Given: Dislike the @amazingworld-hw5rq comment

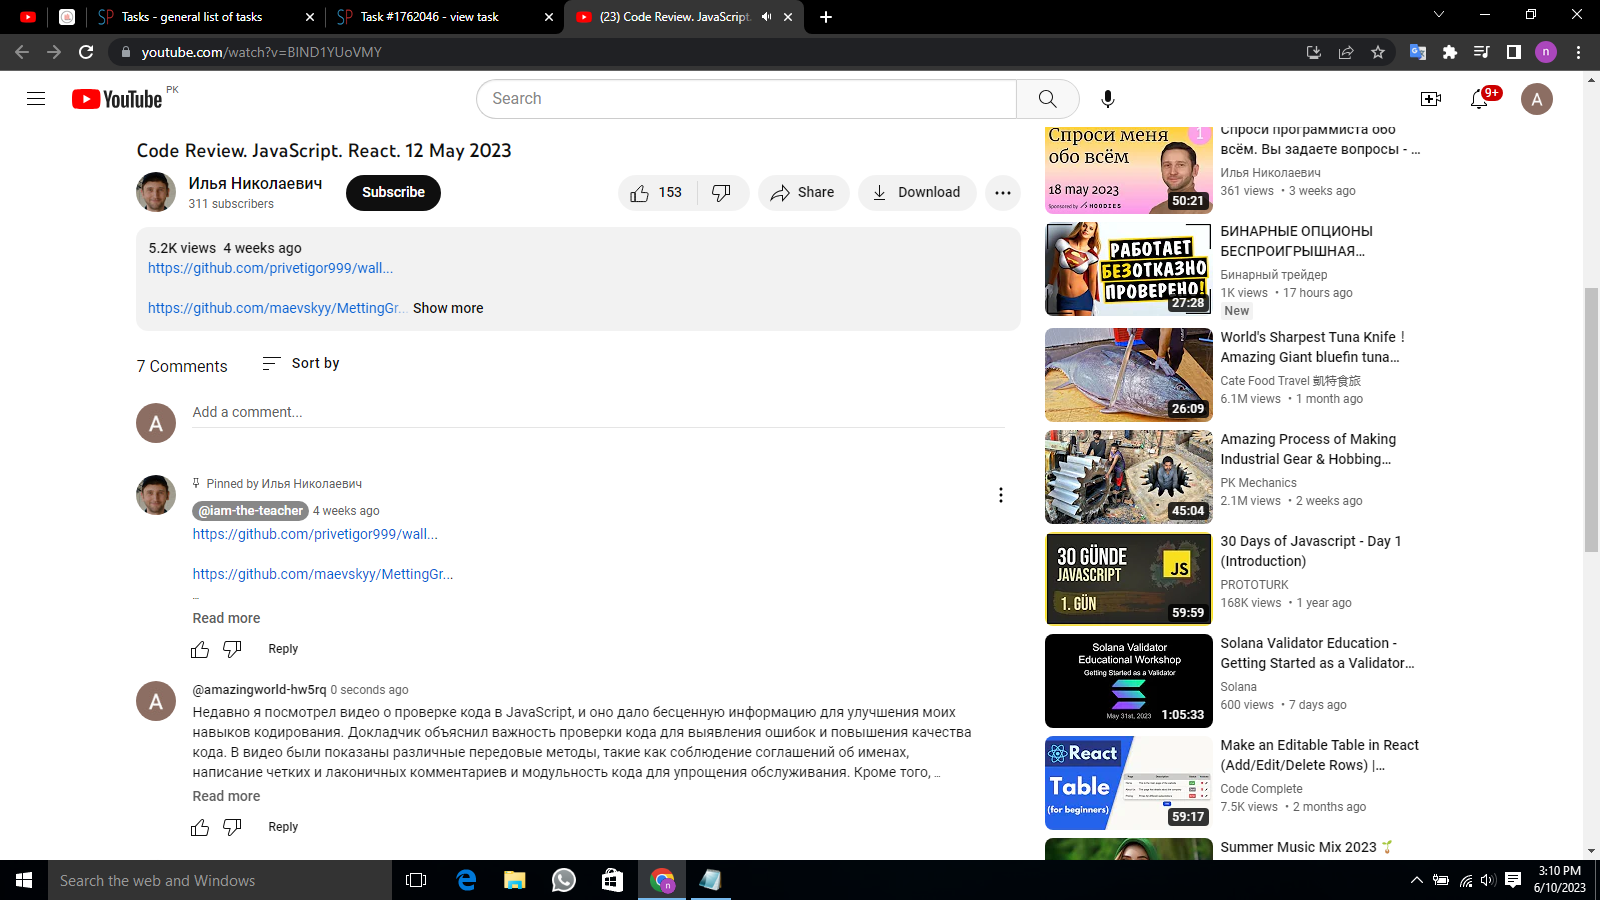Looking at the screenshot, I should 232,828.
